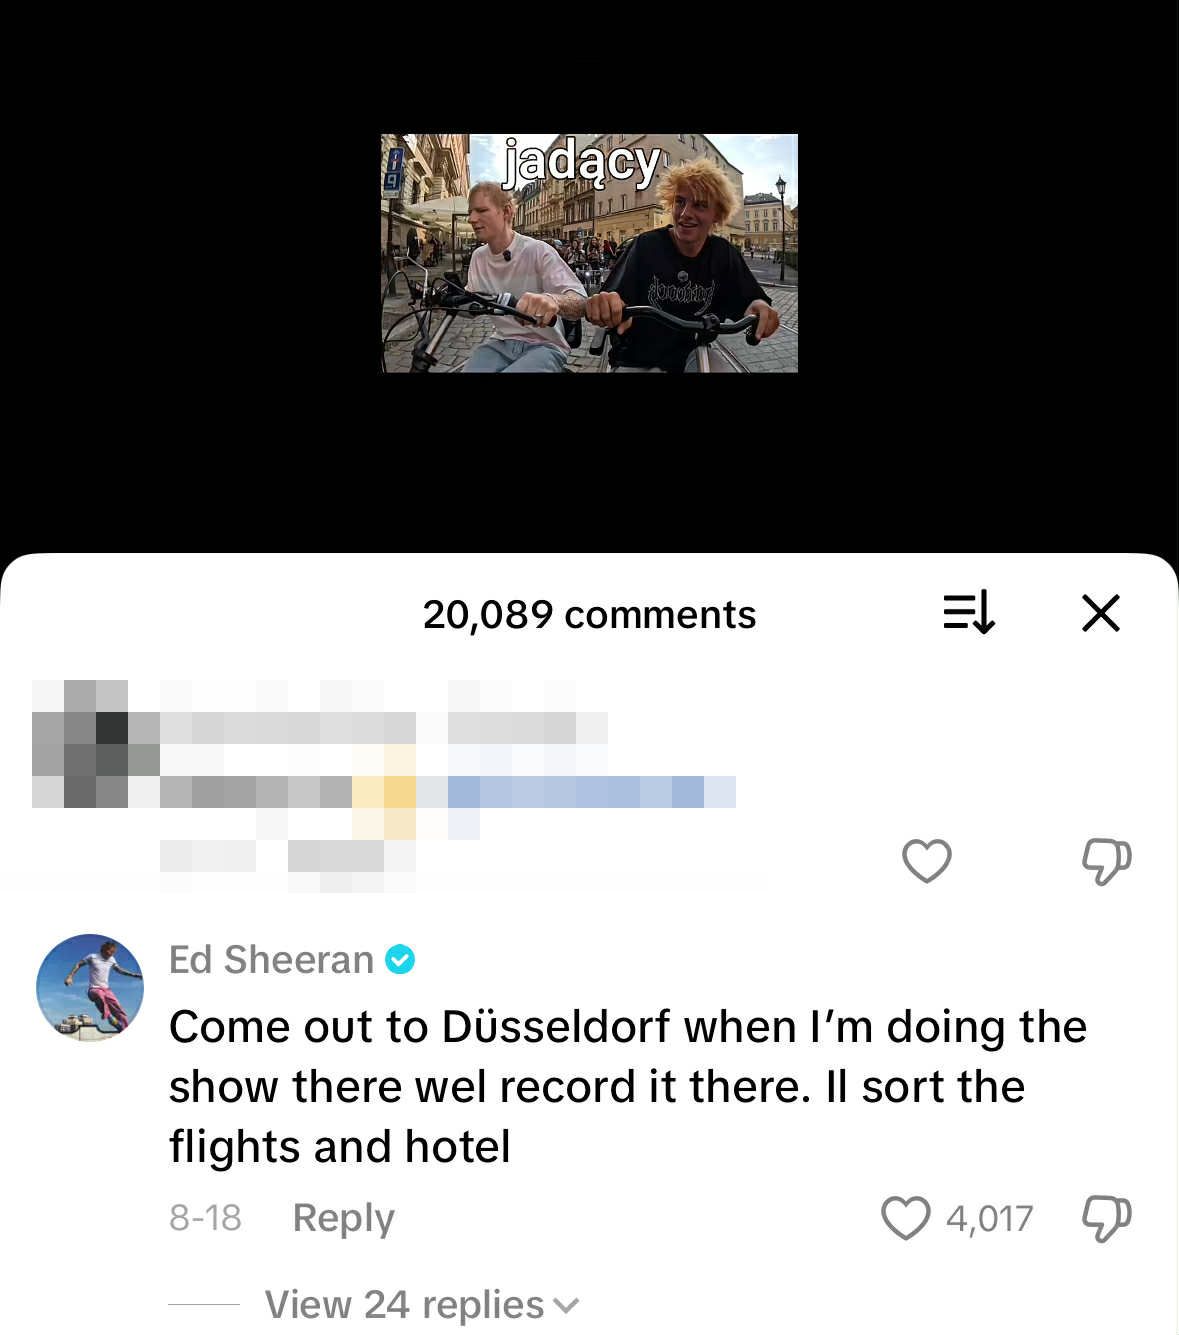The width and height of the screenshot is (1179, 1335).
Task: Tap the blue mention in the blurred comment
Action: [592, 792]
